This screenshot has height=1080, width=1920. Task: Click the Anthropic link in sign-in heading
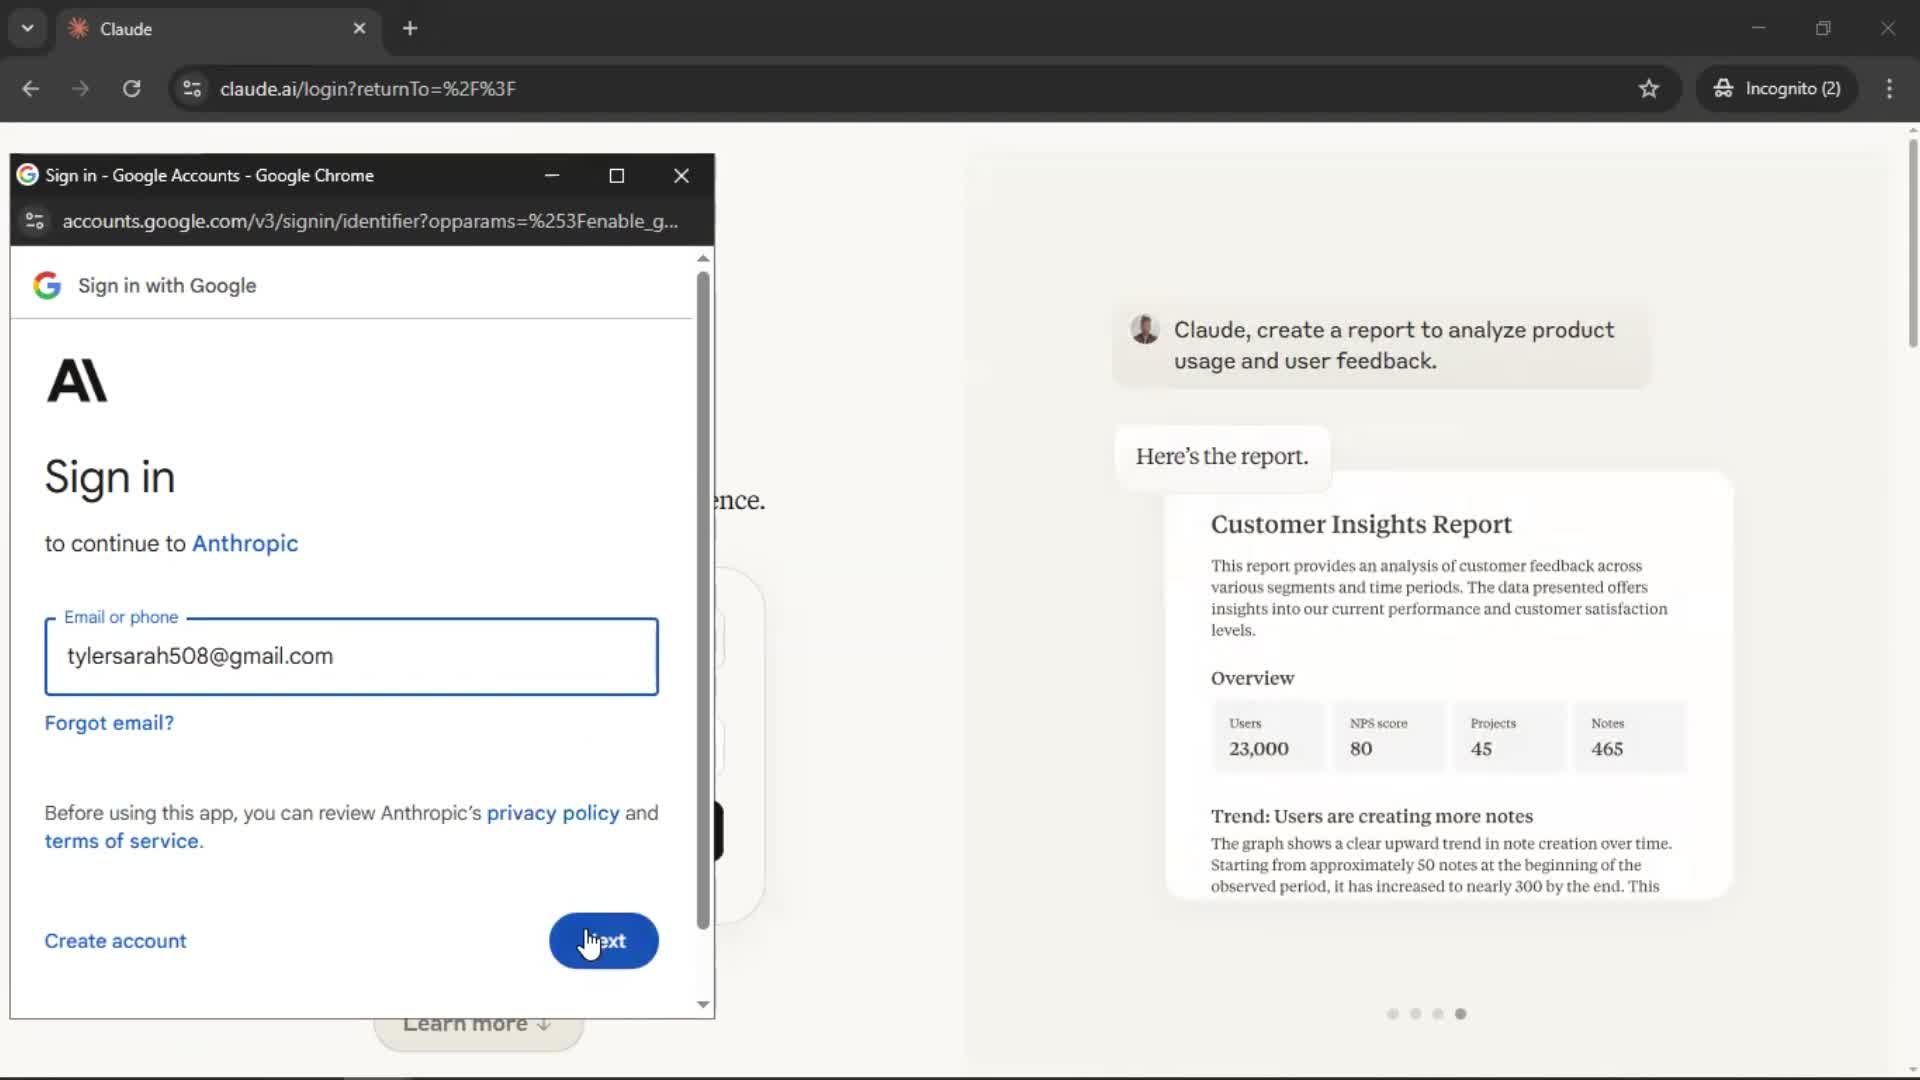point(245,543)
